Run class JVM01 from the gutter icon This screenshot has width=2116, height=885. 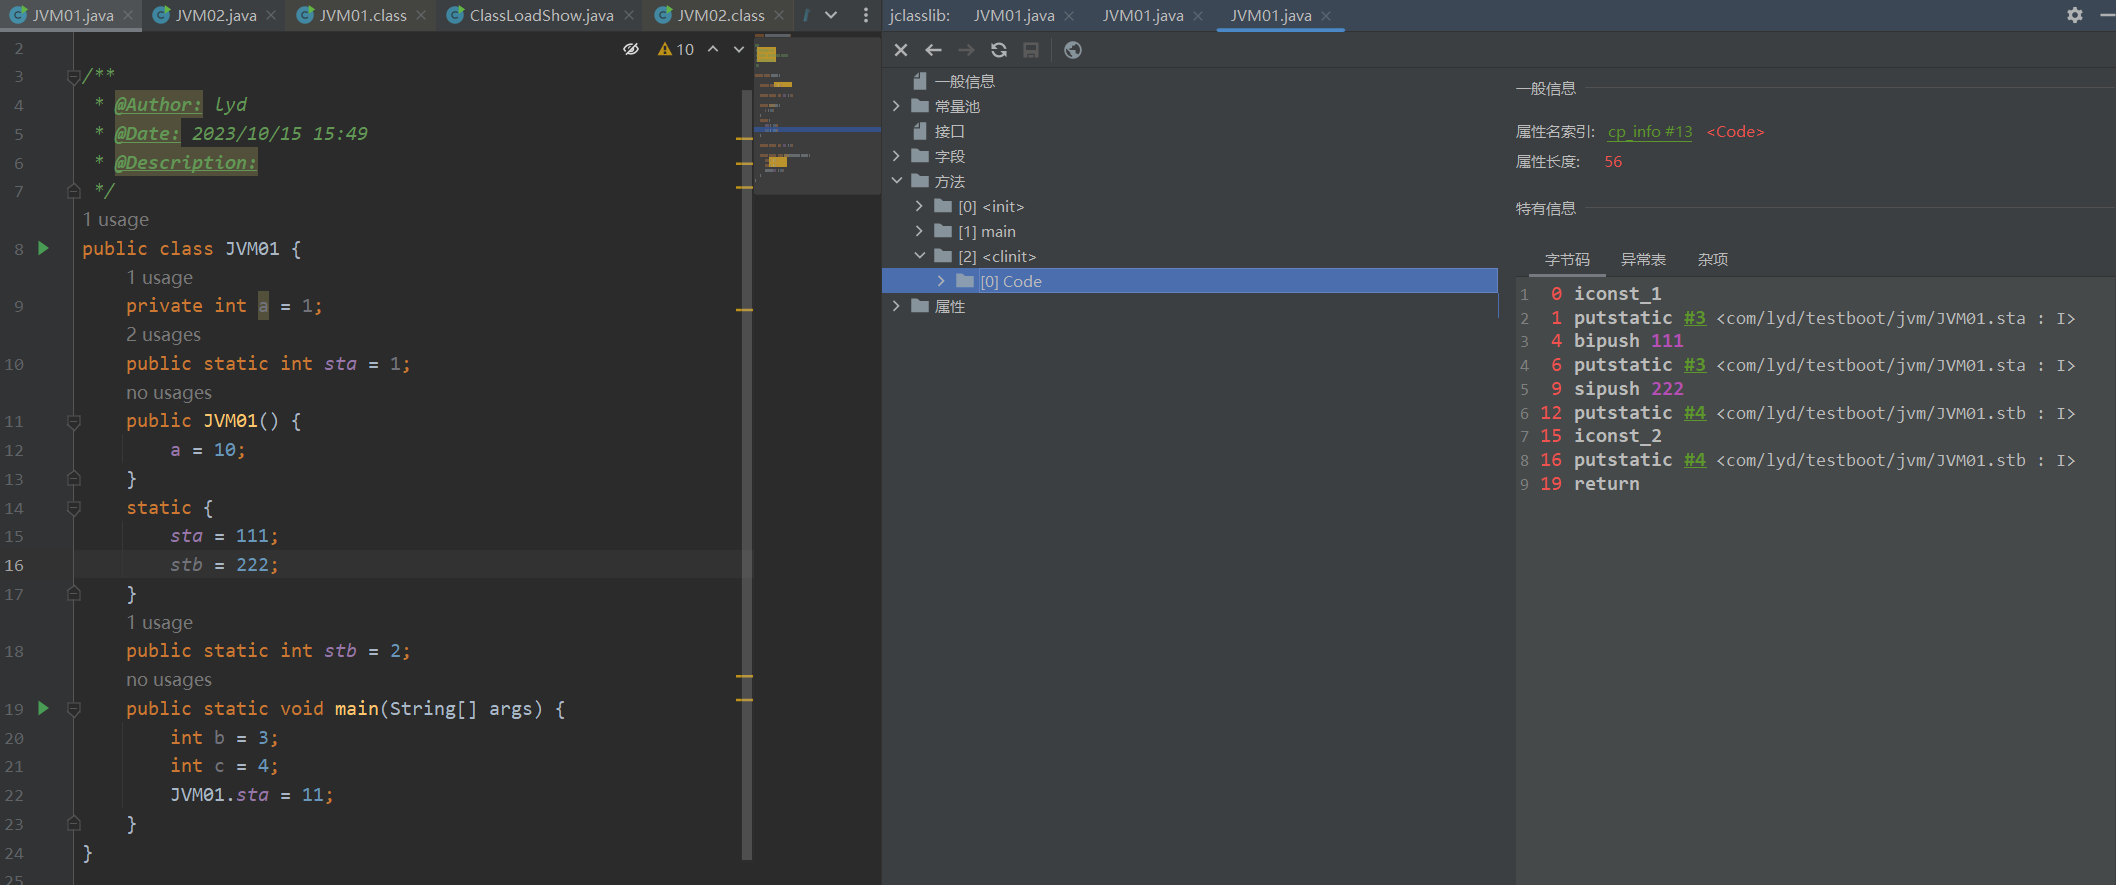(x=43, y=248)
